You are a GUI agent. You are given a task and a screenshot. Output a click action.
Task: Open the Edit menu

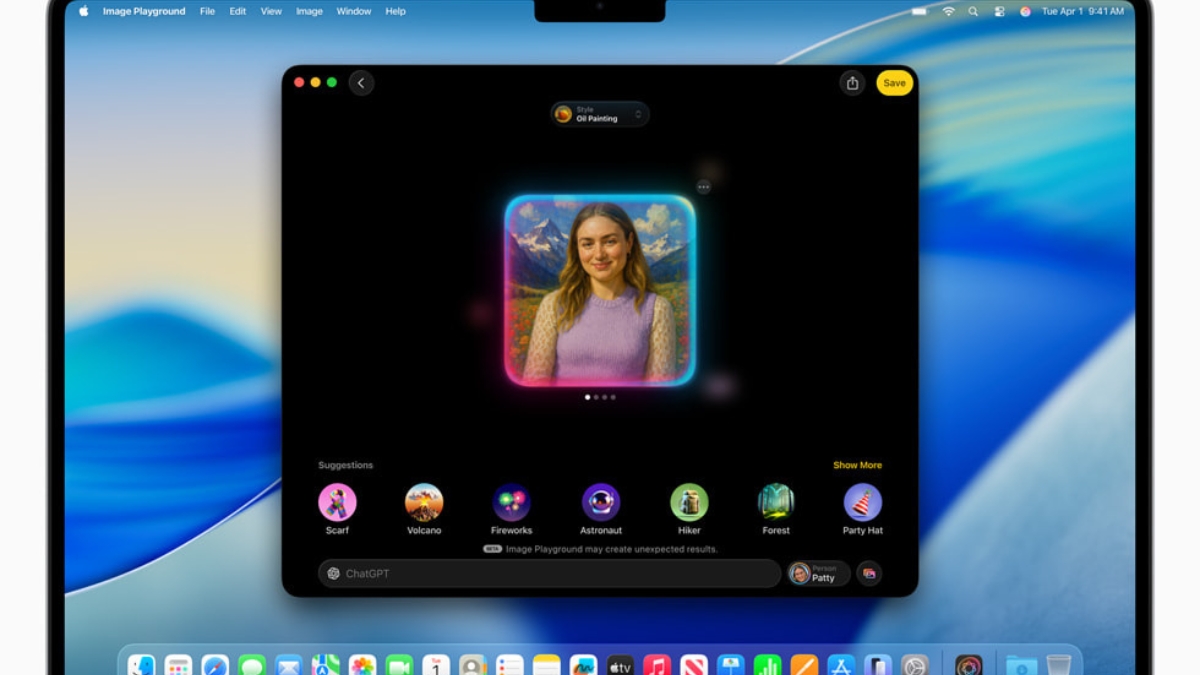coord(238,11)
